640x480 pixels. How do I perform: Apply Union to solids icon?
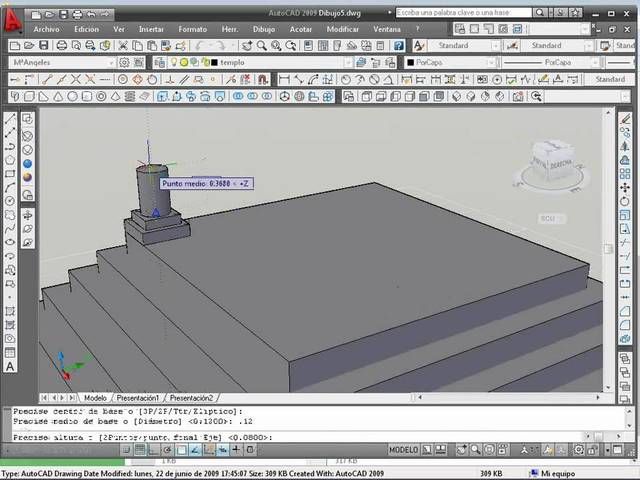(238, 96)
